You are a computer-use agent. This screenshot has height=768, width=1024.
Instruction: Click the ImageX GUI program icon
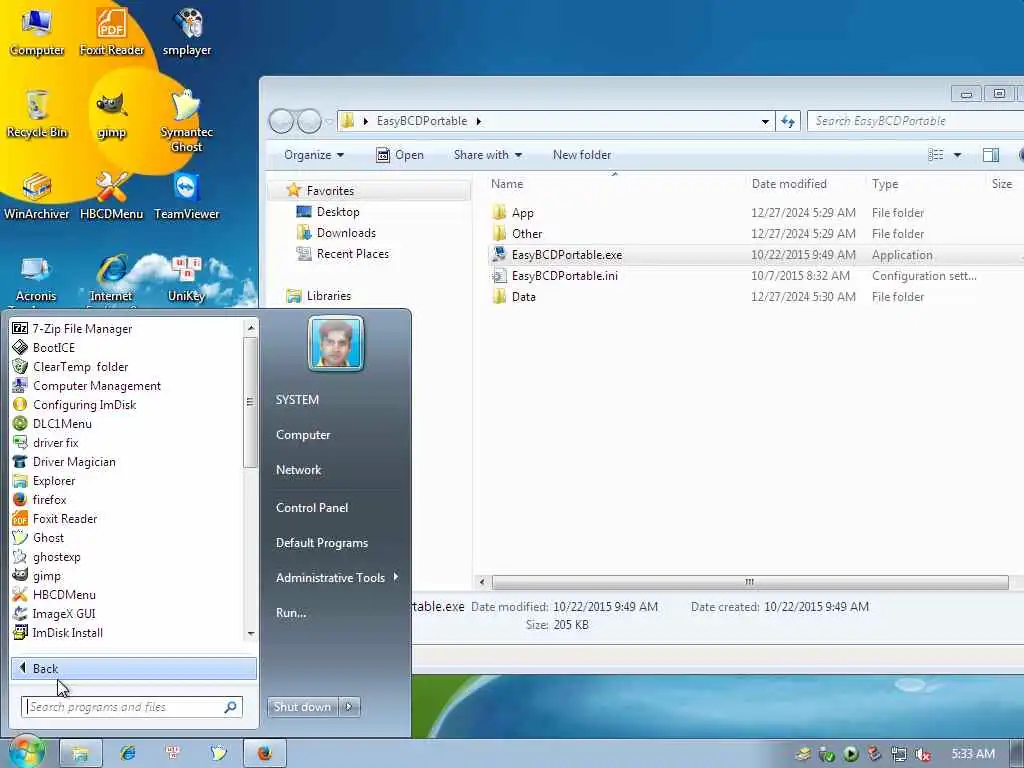pos(20,613)
